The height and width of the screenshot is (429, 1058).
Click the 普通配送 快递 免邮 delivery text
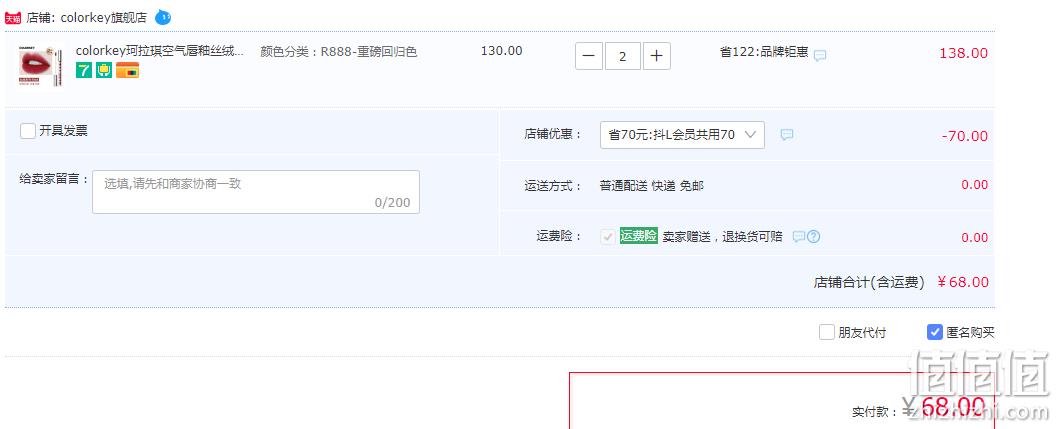tap(651, 185)
